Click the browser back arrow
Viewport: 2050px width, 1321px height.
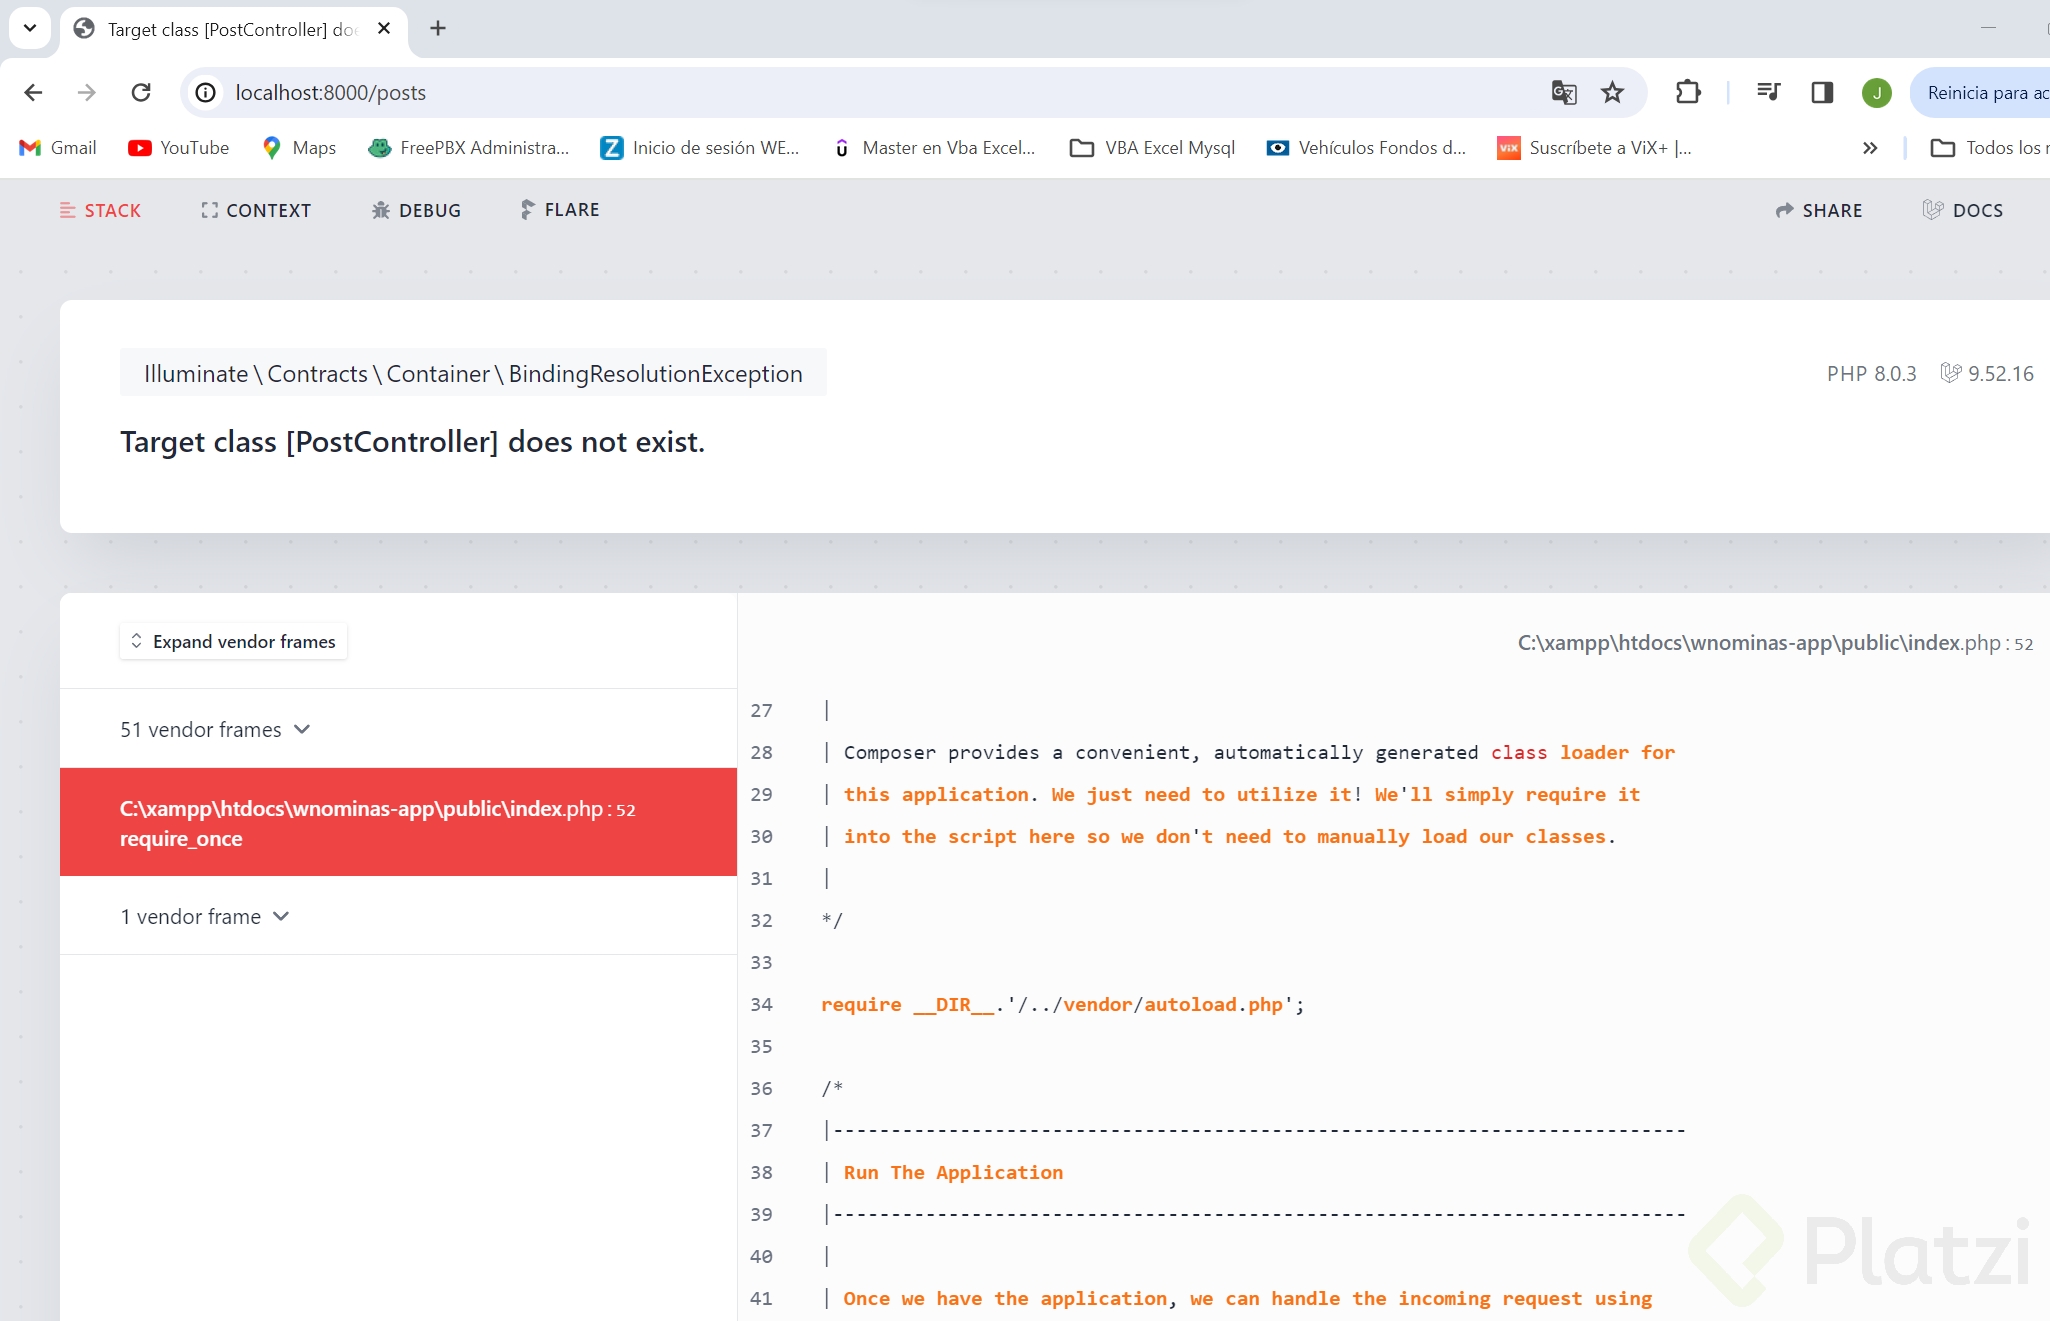[33, 92]
